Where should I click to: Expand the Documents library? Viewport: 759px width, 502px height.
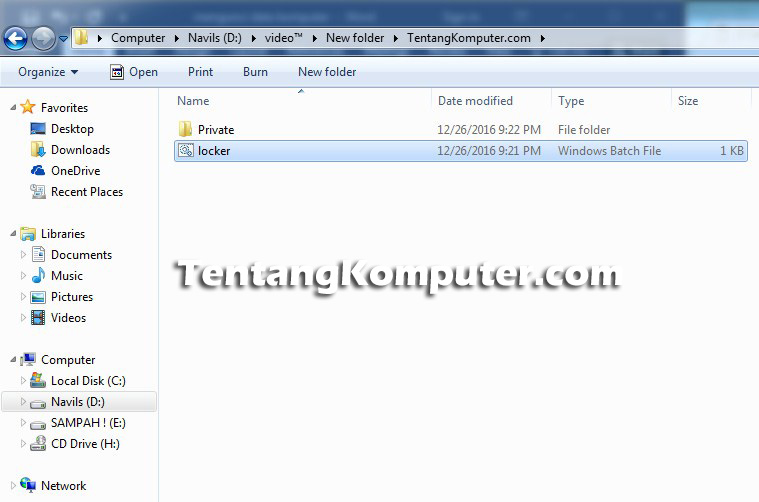[23, 254]
